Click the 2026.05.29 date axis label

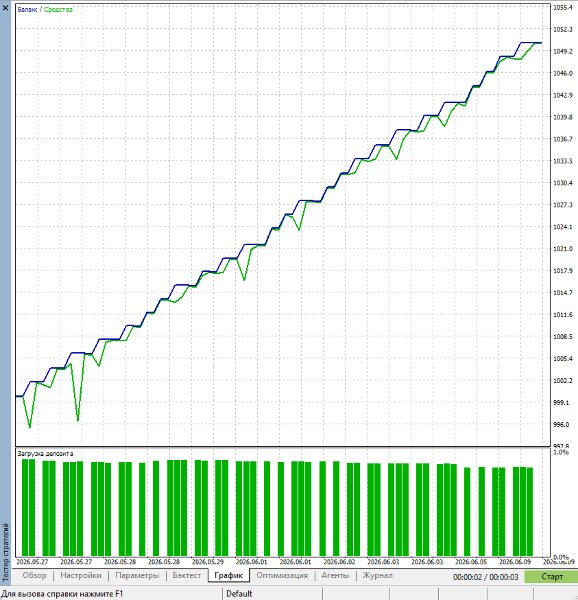(x=208, y=562)
